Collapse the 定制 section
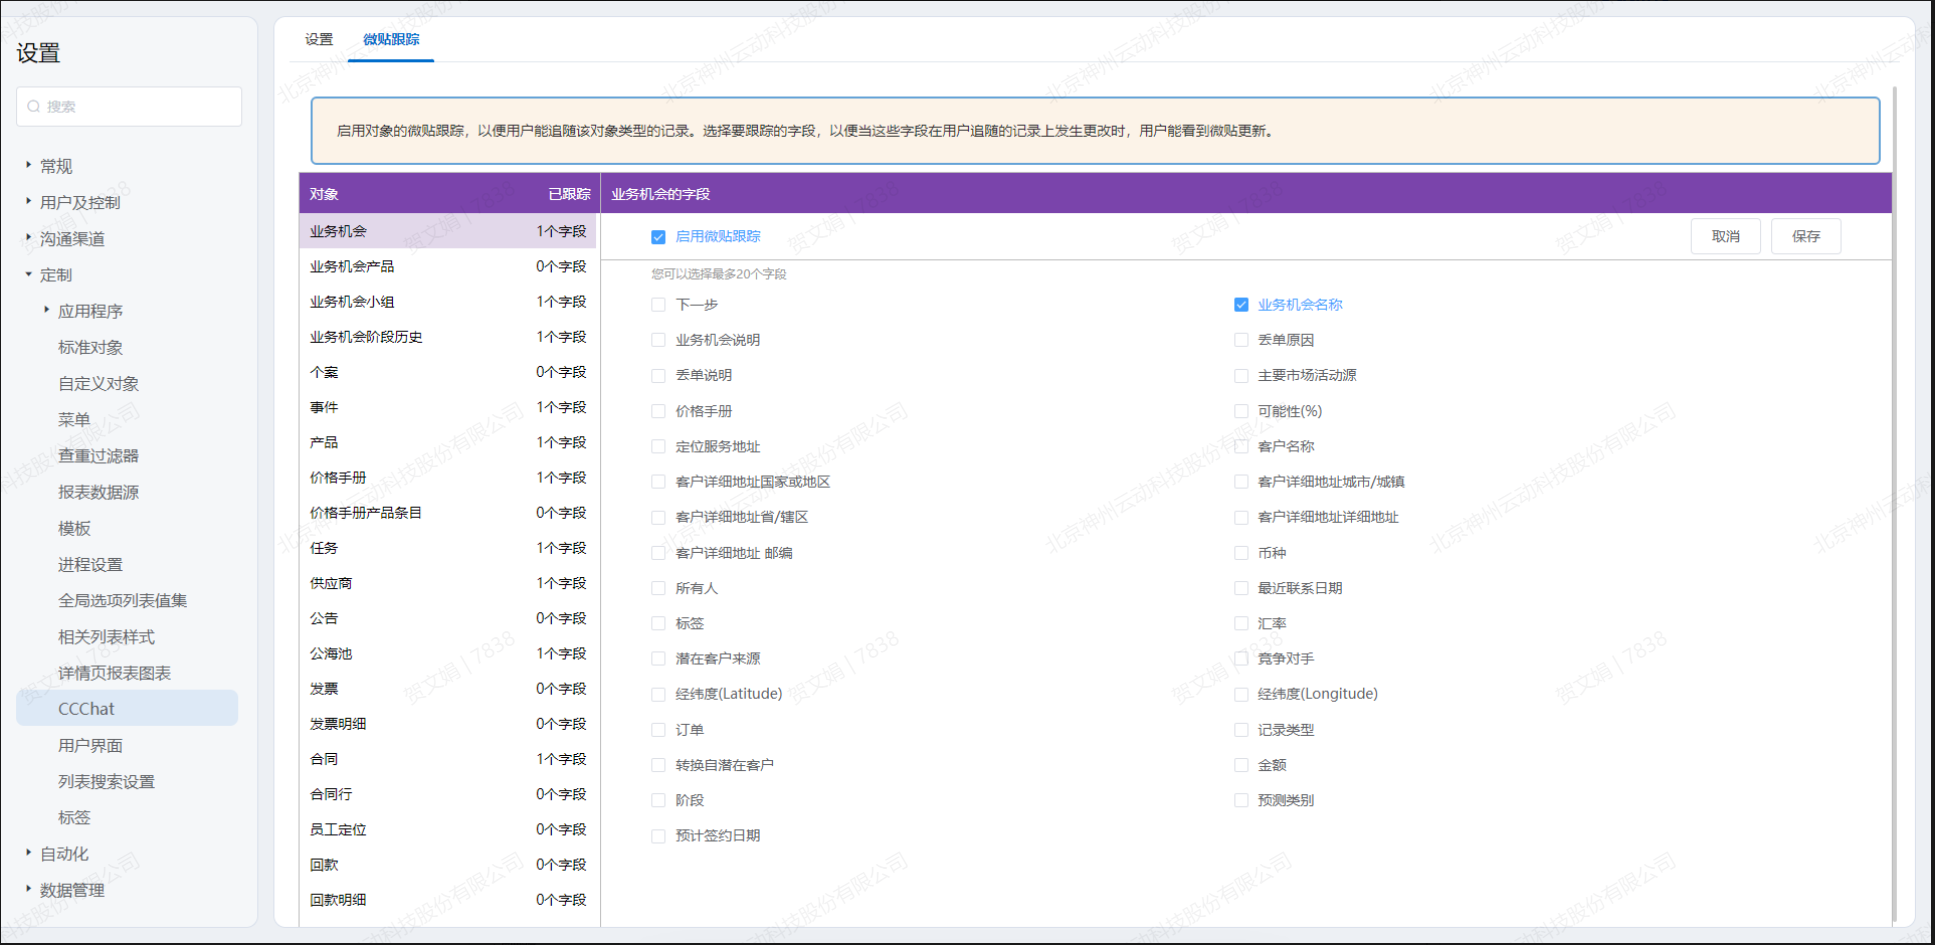This screenshot has width=1935, height=945. 28,274
